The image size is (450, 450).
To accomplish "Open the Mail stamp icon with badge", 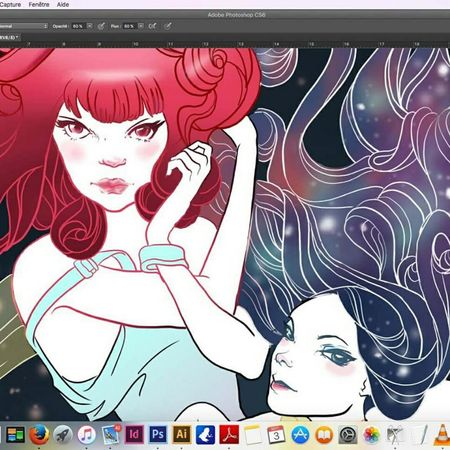I will click(111, 435).
